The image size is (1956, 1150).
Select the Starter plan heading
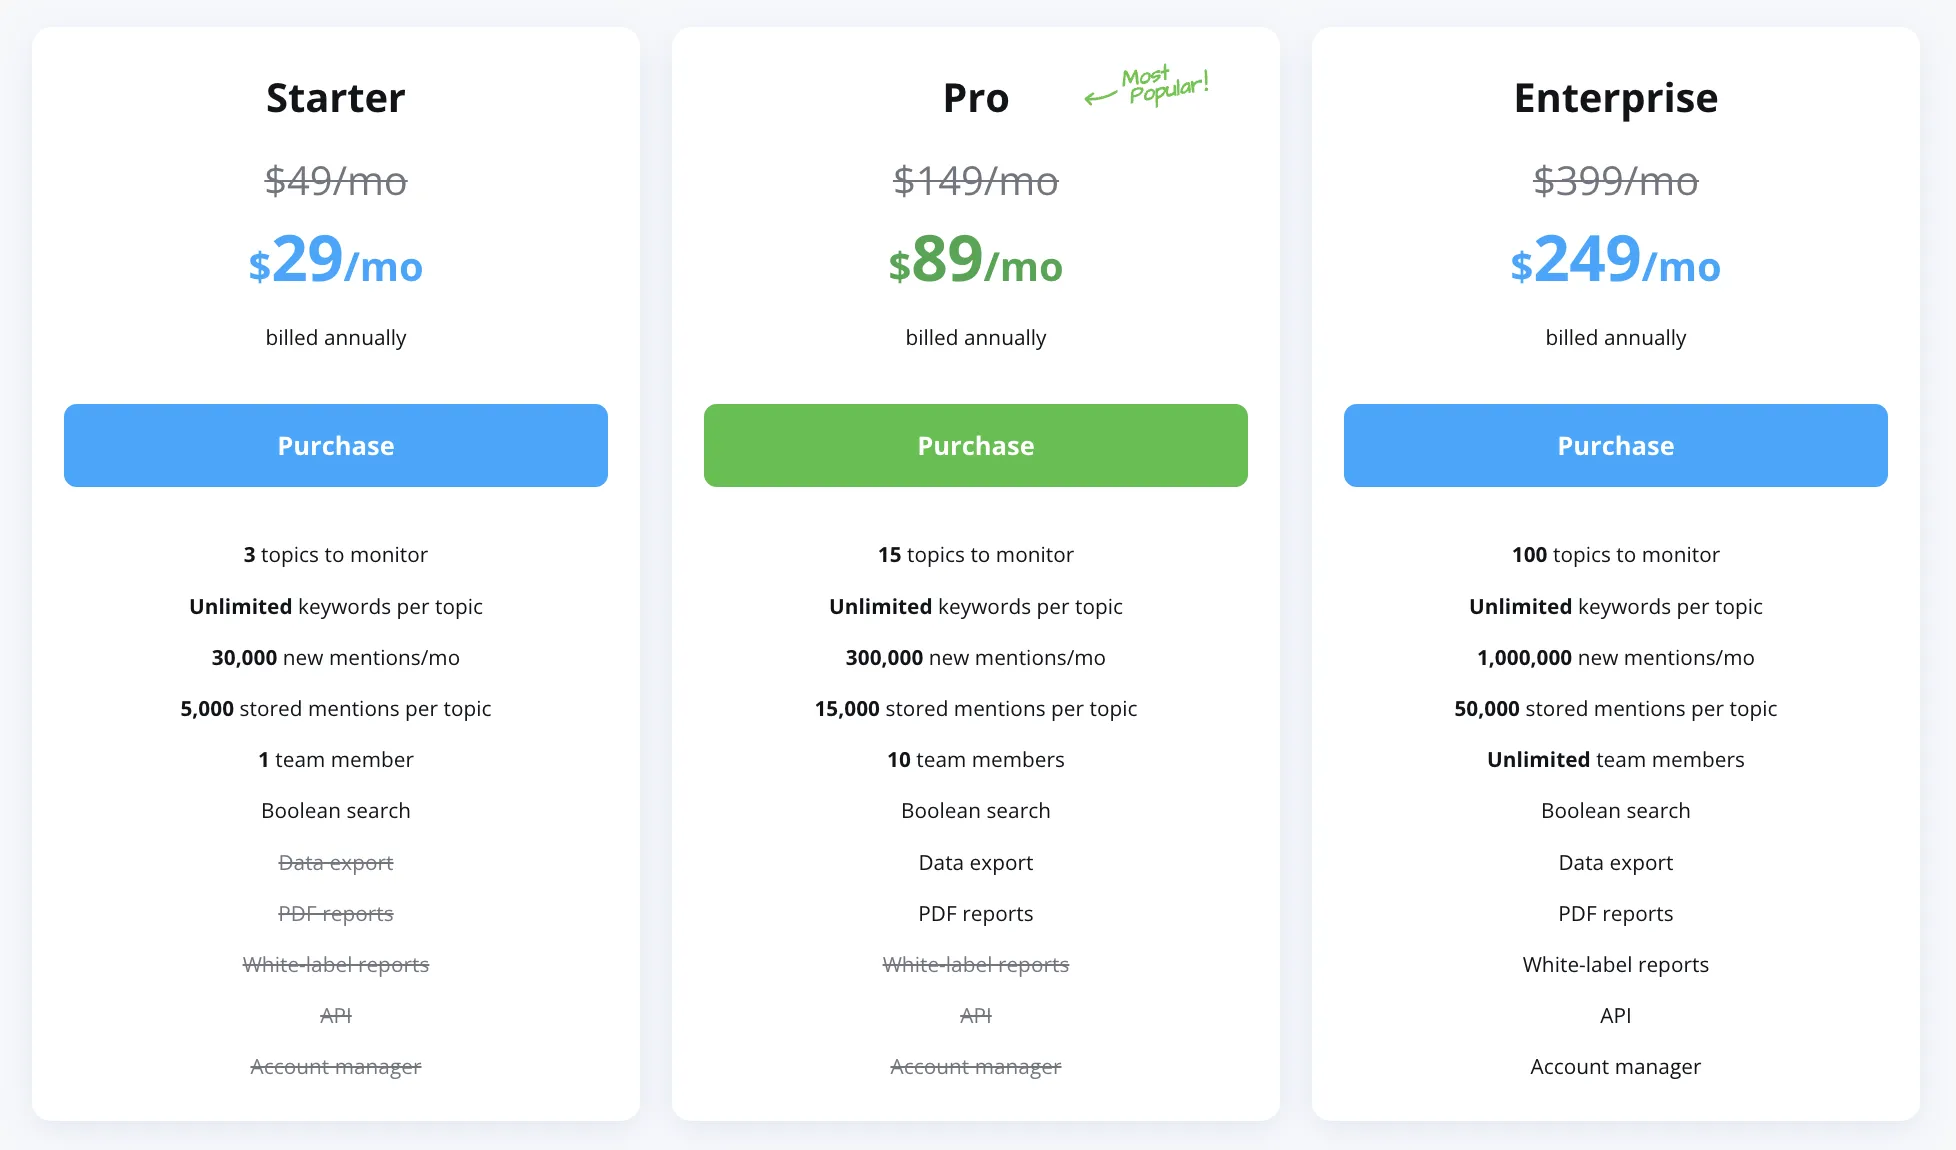(x=335, y=97)
